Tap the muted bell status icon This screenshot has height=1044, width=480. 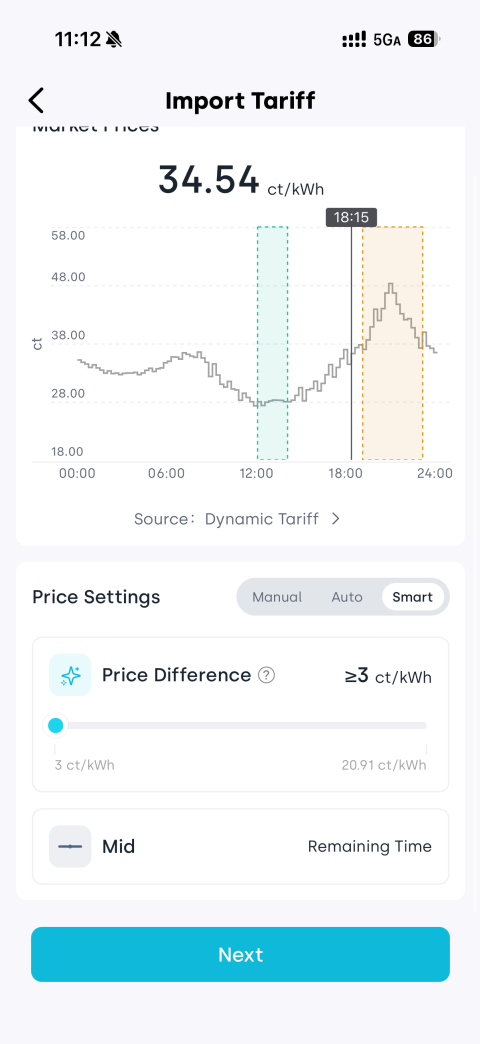pos(113,39)
